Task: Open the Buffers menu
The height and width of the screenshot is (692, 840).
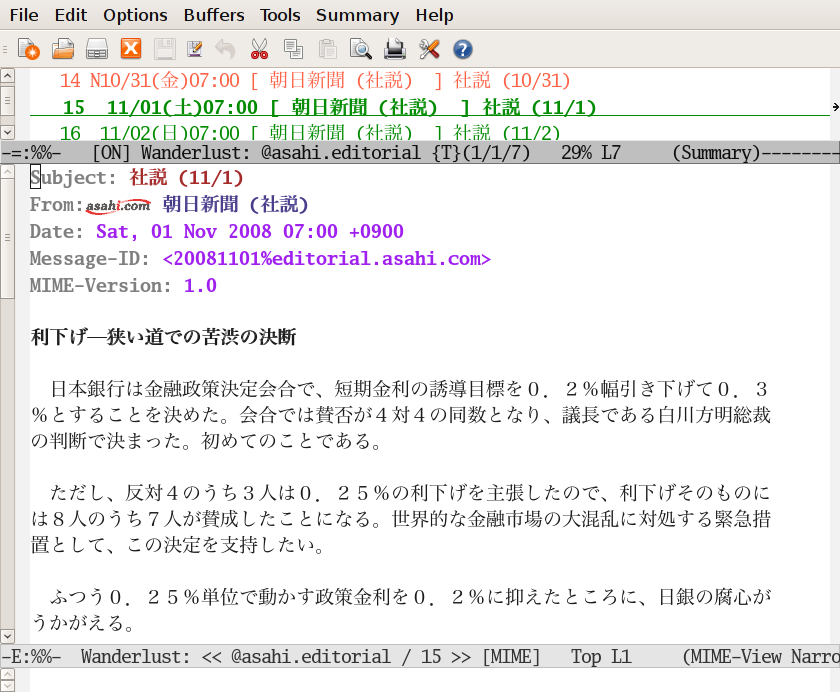Action: (x=214, y=15)
